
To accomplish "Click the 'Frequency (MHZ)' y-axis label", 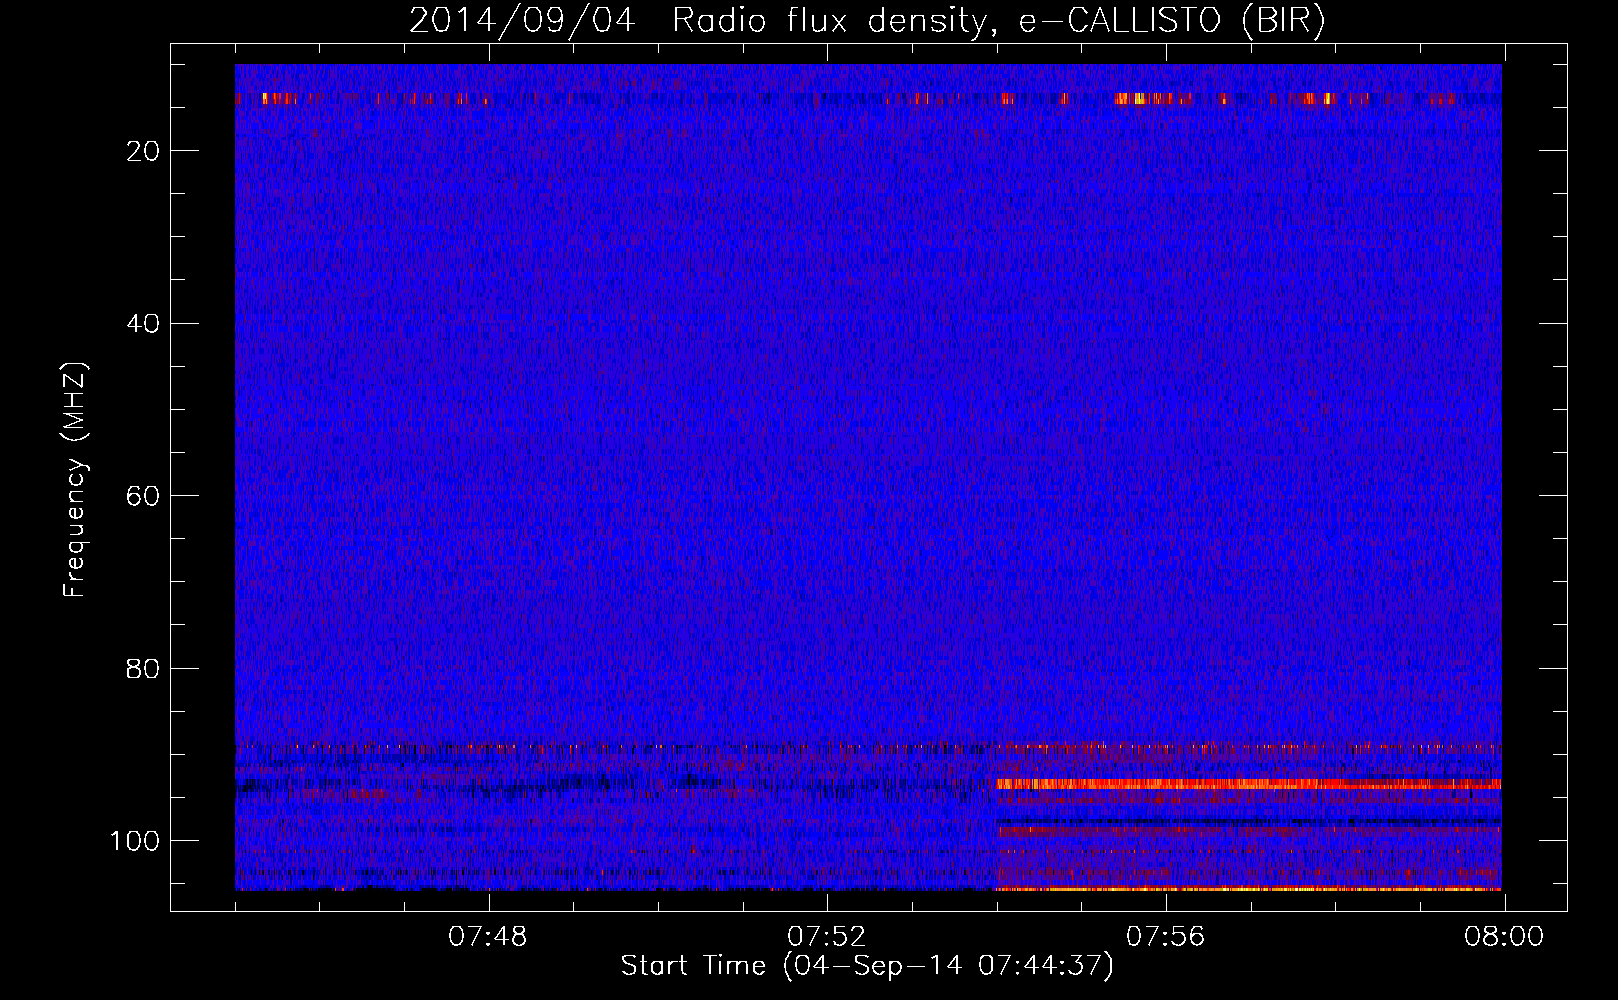I will pyautogui.click(x=75, y=479).
